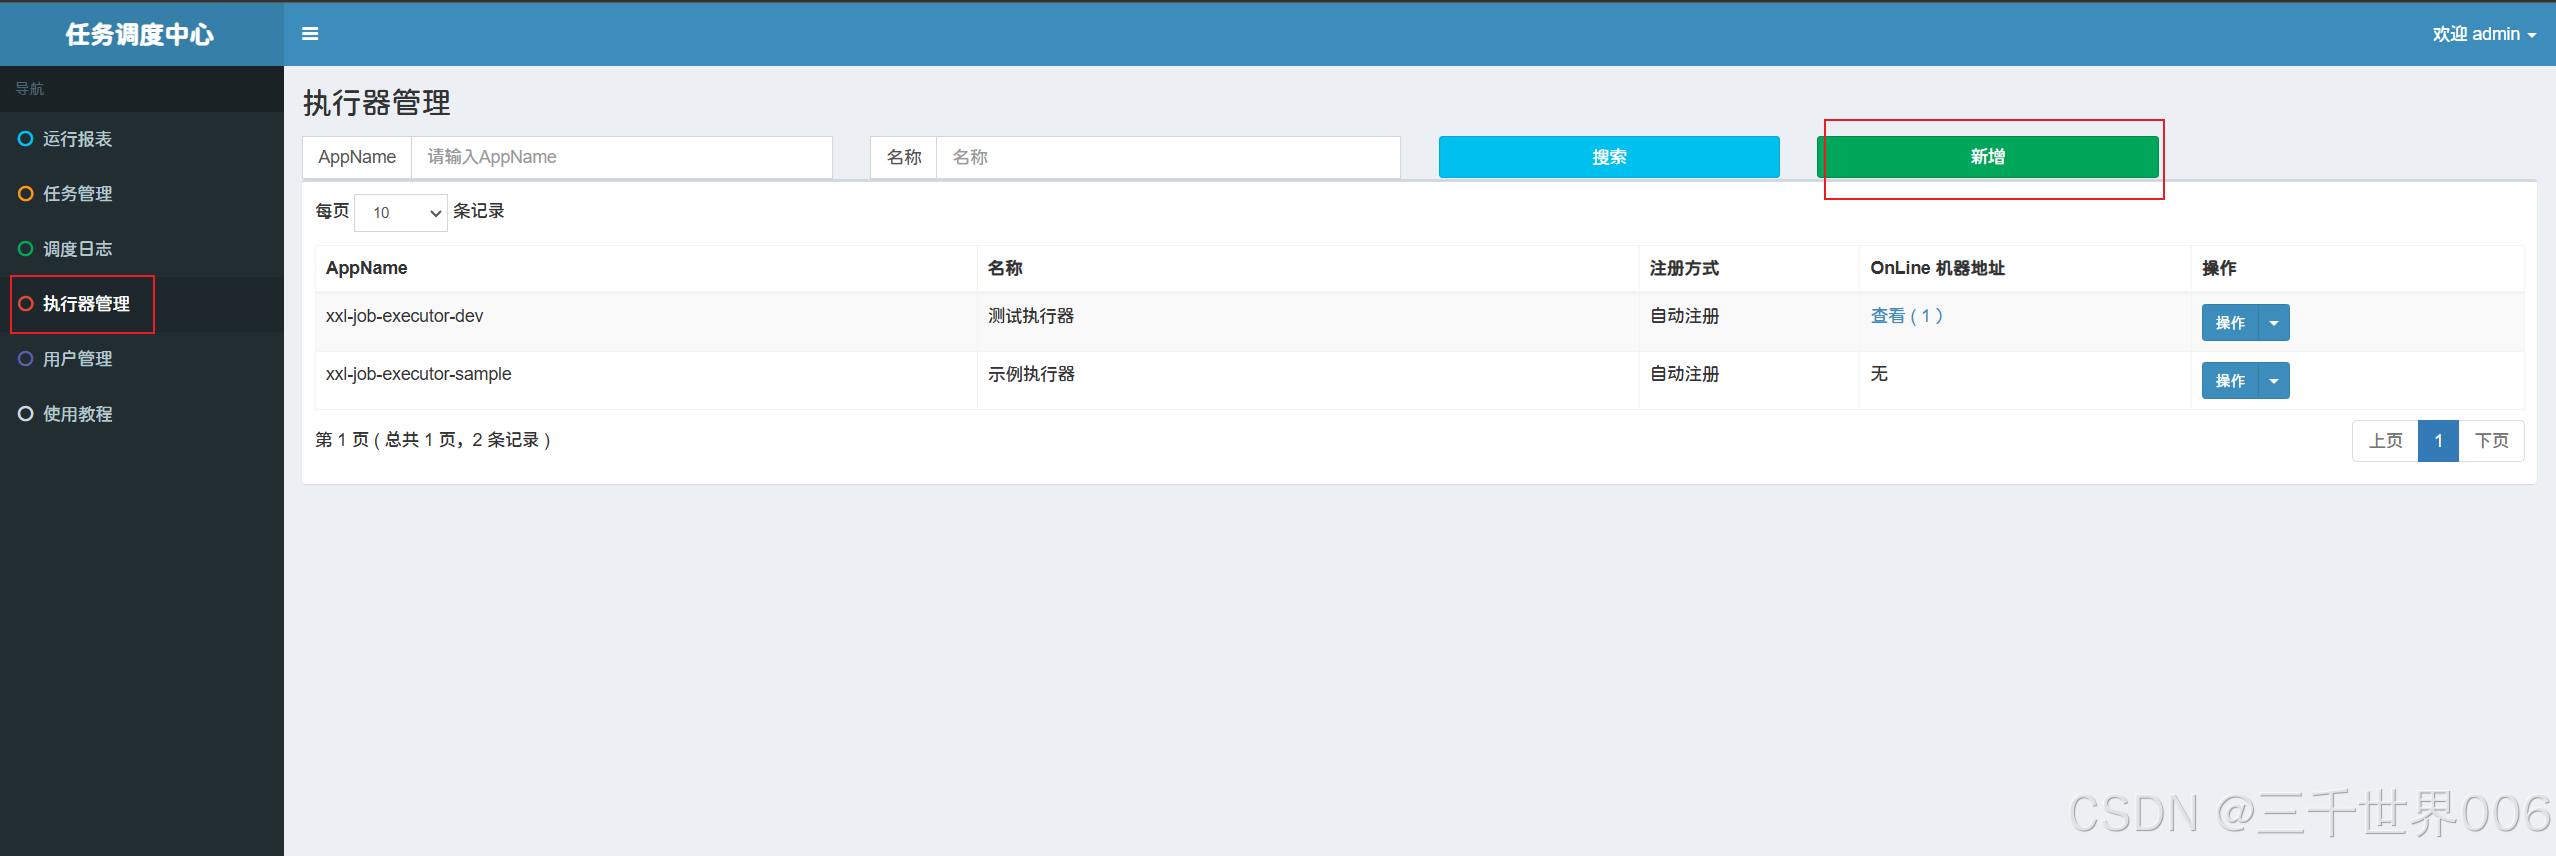Click the blue 搜索 button
The width and height of the screenshot is (2556, 856).
point(1609,157)
